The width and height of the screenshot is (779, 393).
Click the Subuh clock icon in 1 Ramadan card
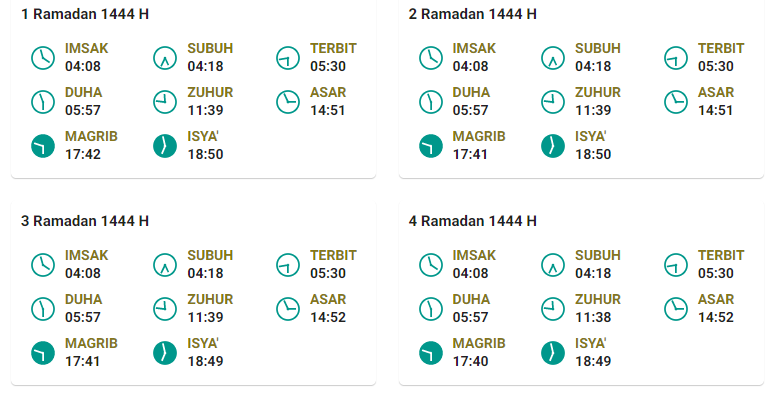click(x=165, y=58)
